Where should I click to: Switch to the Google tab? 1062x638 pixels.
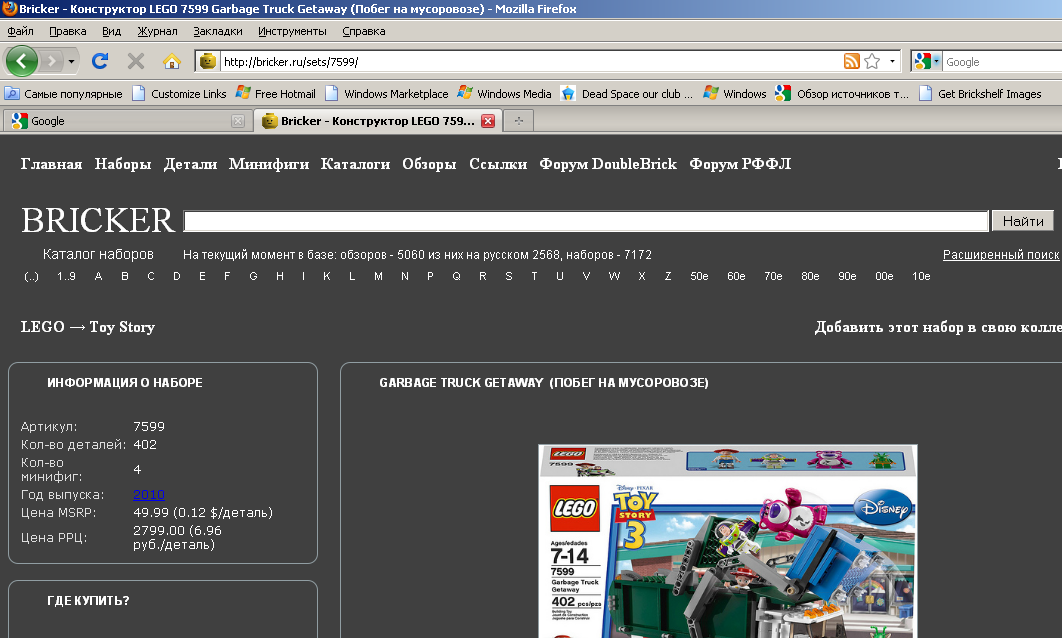pyautogui.click(x=127, y=121)
